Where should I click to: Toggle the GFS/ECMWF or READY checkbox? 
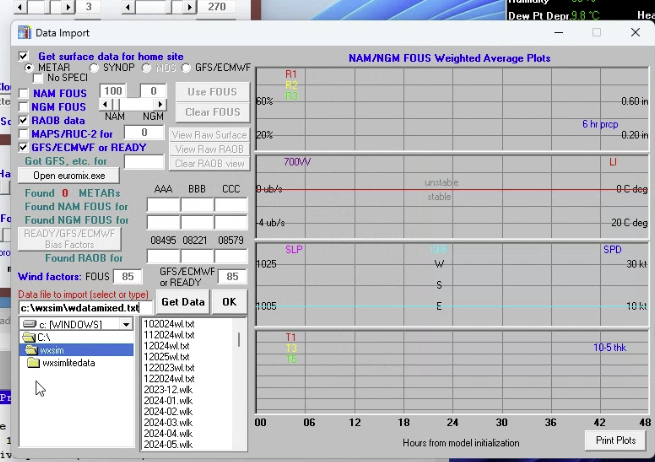pyautogui.click(x=23, y=147)
